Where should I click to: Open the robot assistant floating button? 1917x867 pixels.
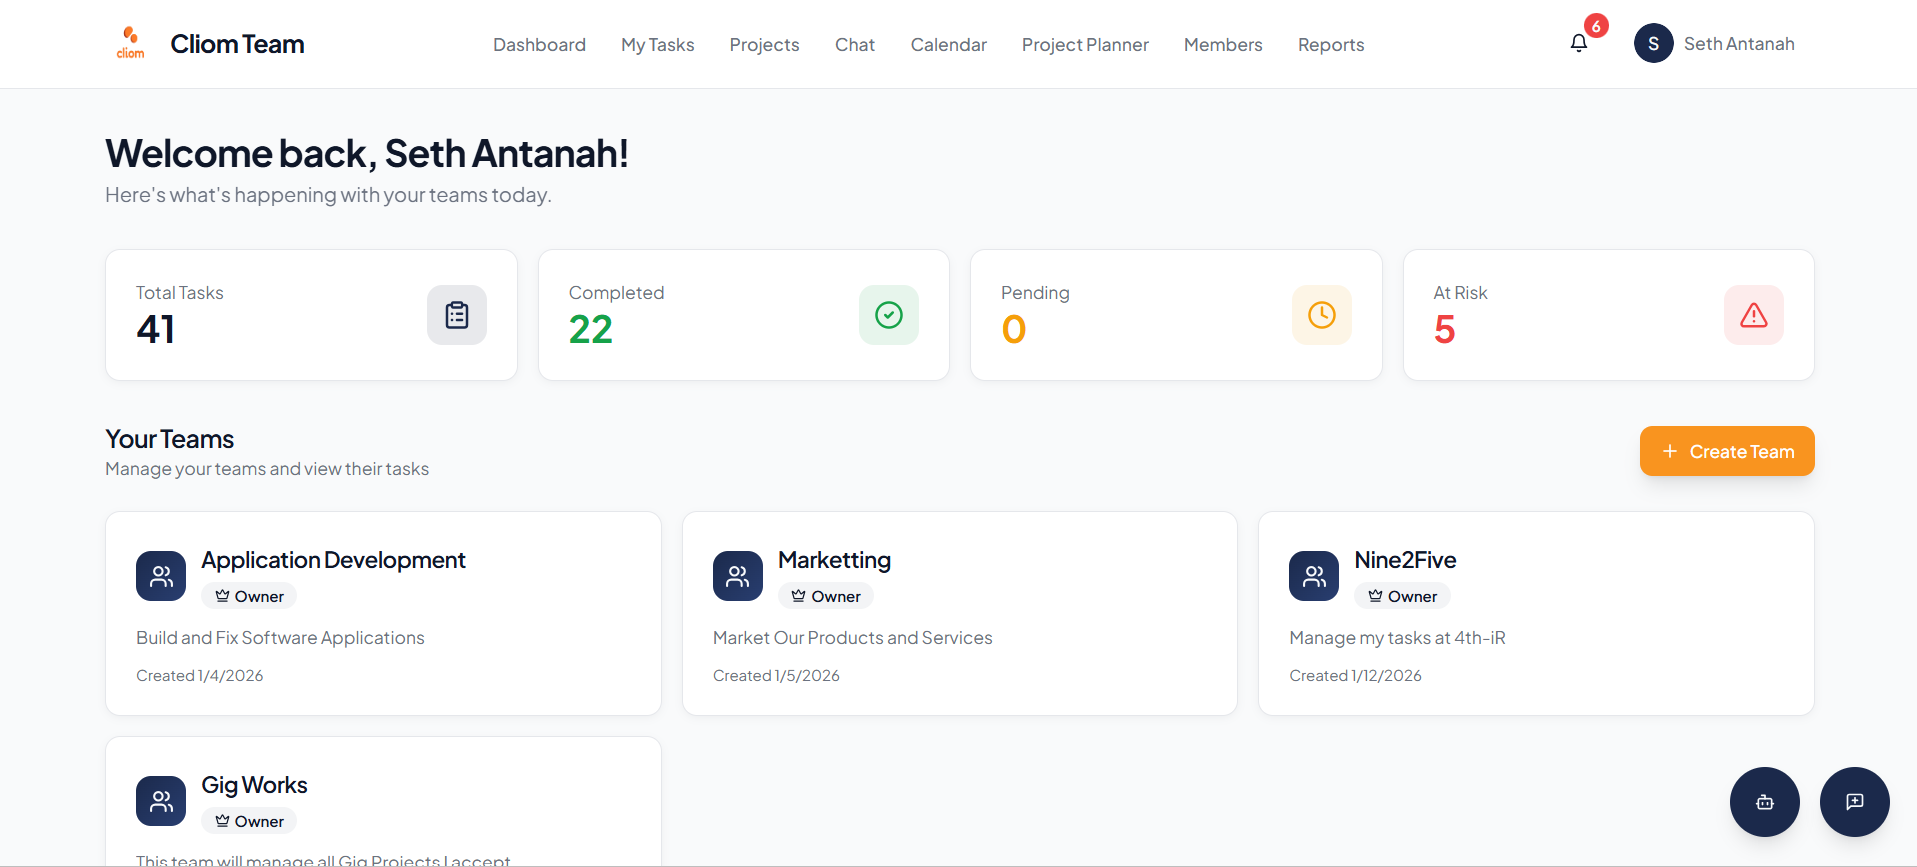click(1764, 802)
